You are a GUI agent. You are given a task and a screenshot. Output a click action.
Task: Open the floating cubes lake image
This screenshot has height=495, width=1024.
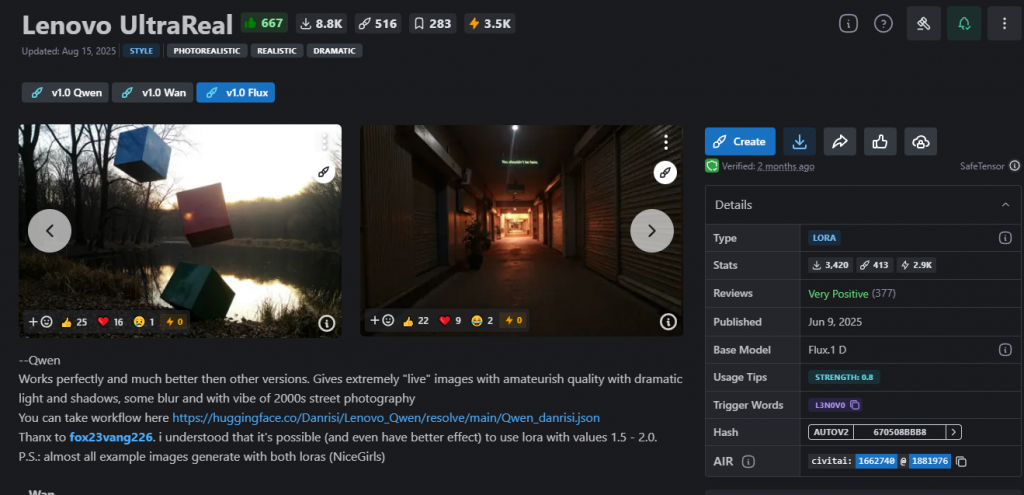point(180,231)
